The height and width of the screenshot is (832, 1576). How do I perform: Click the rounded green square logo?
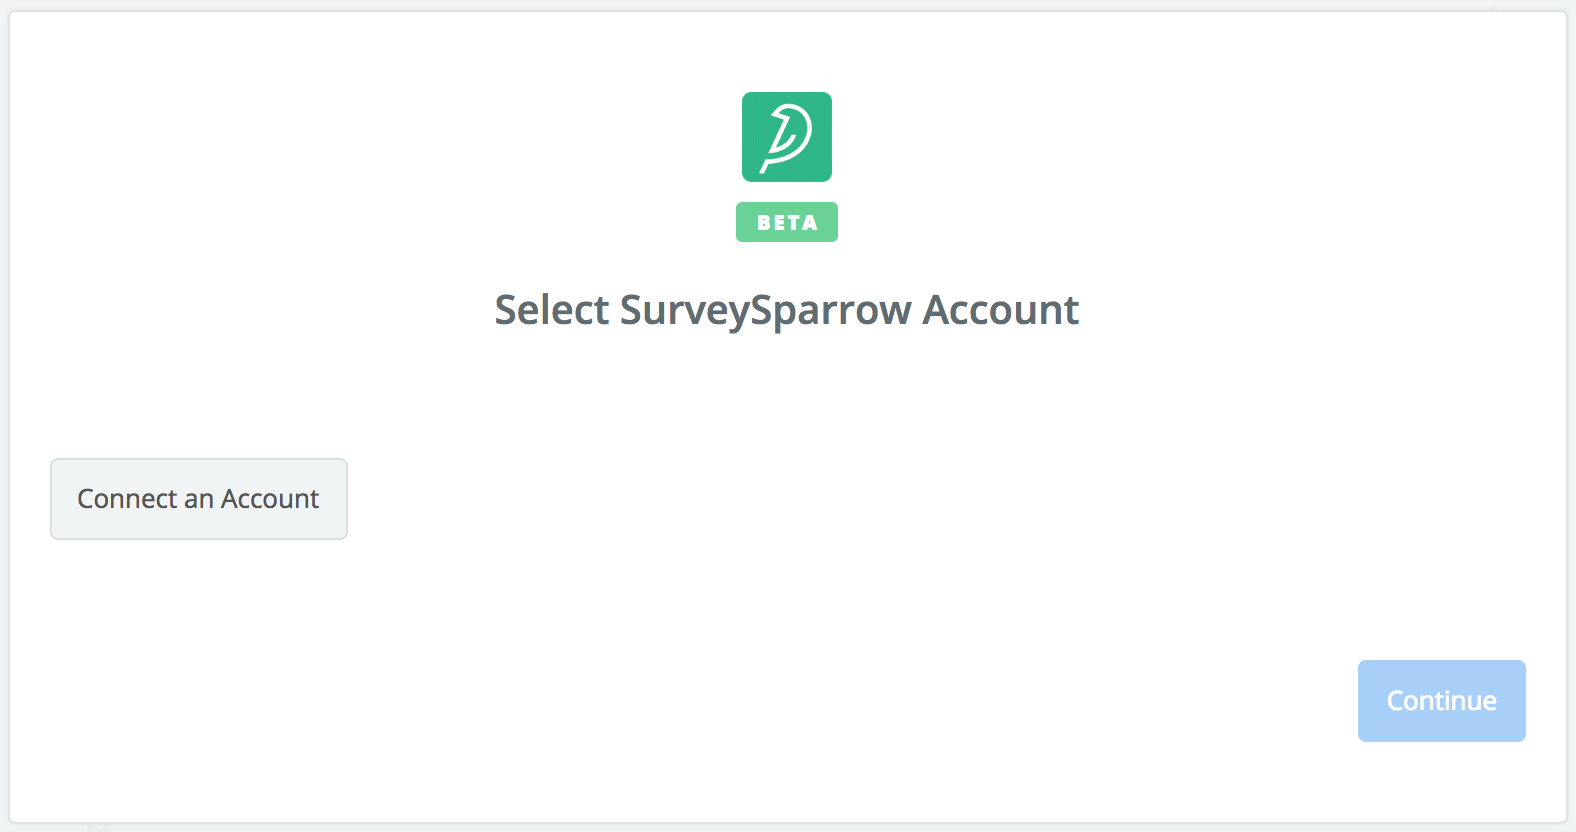787,137
